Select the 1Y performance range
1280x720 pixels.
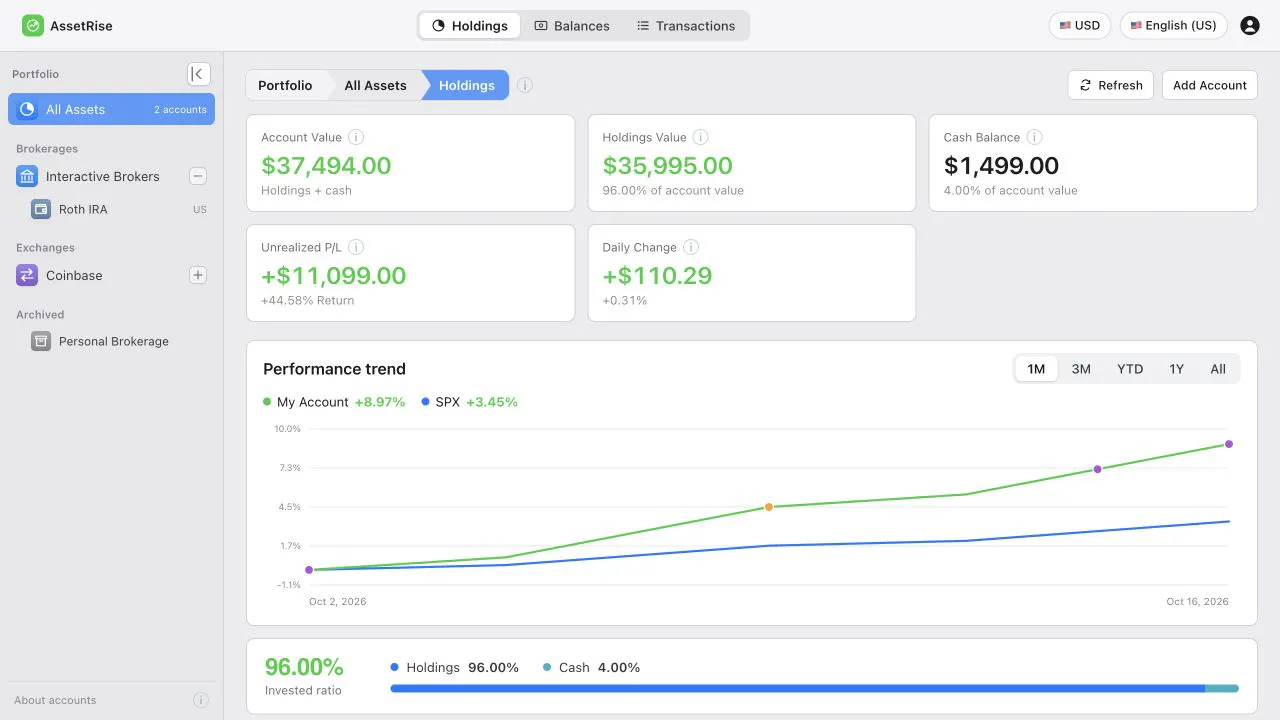point(1177,369)
